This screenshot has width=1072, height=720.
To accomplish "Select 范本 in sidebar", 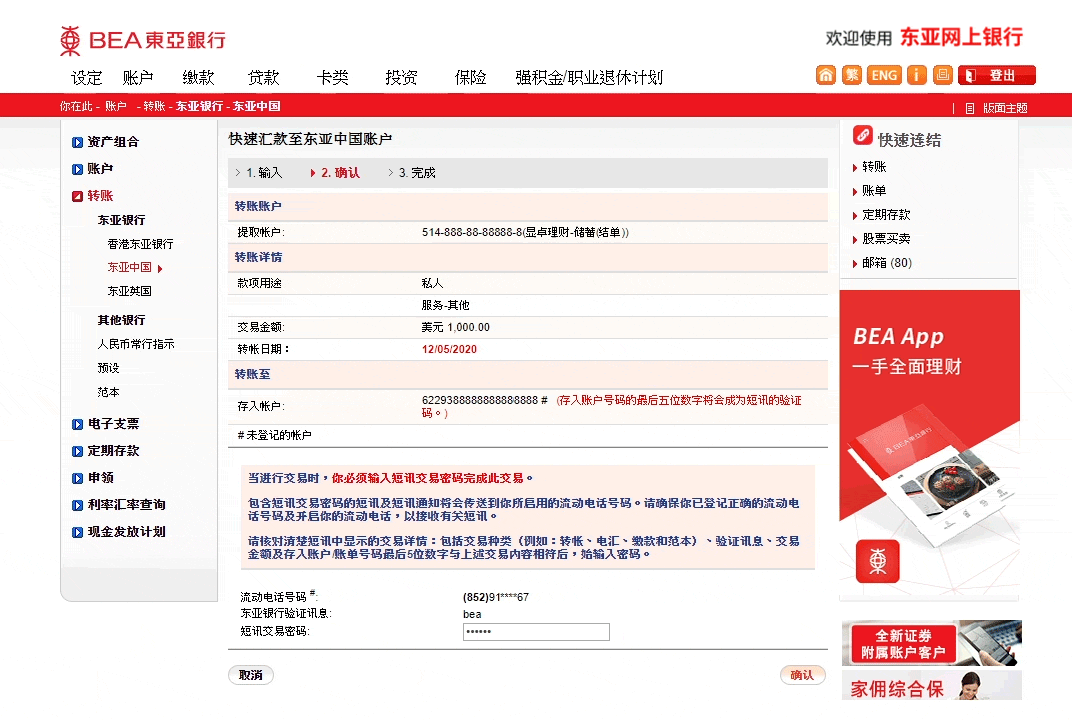I will [108, 392].
